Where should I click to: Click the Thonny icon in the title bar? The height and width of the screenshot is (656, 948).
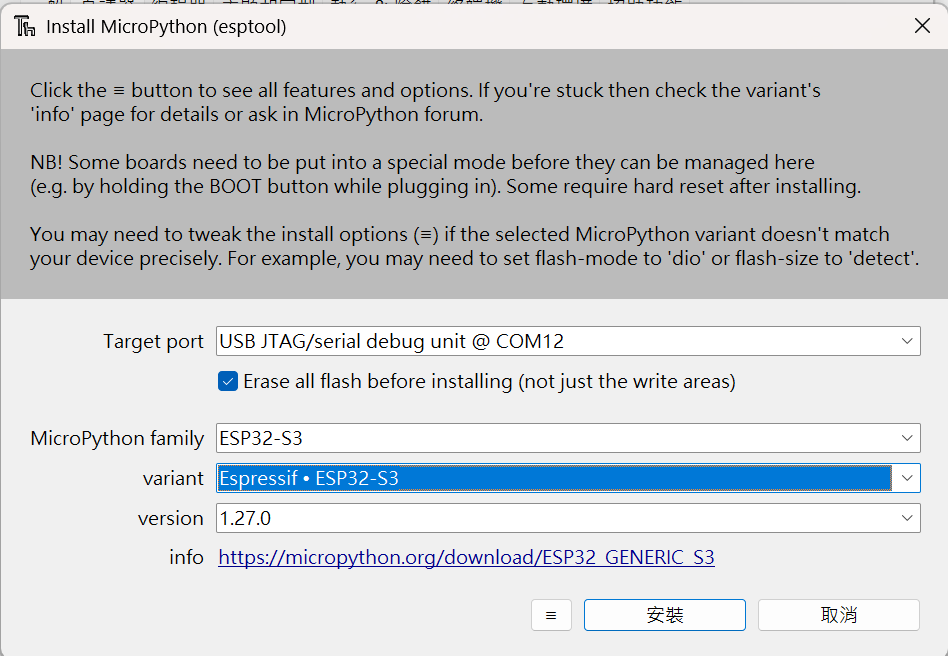[x=26, y=27]
